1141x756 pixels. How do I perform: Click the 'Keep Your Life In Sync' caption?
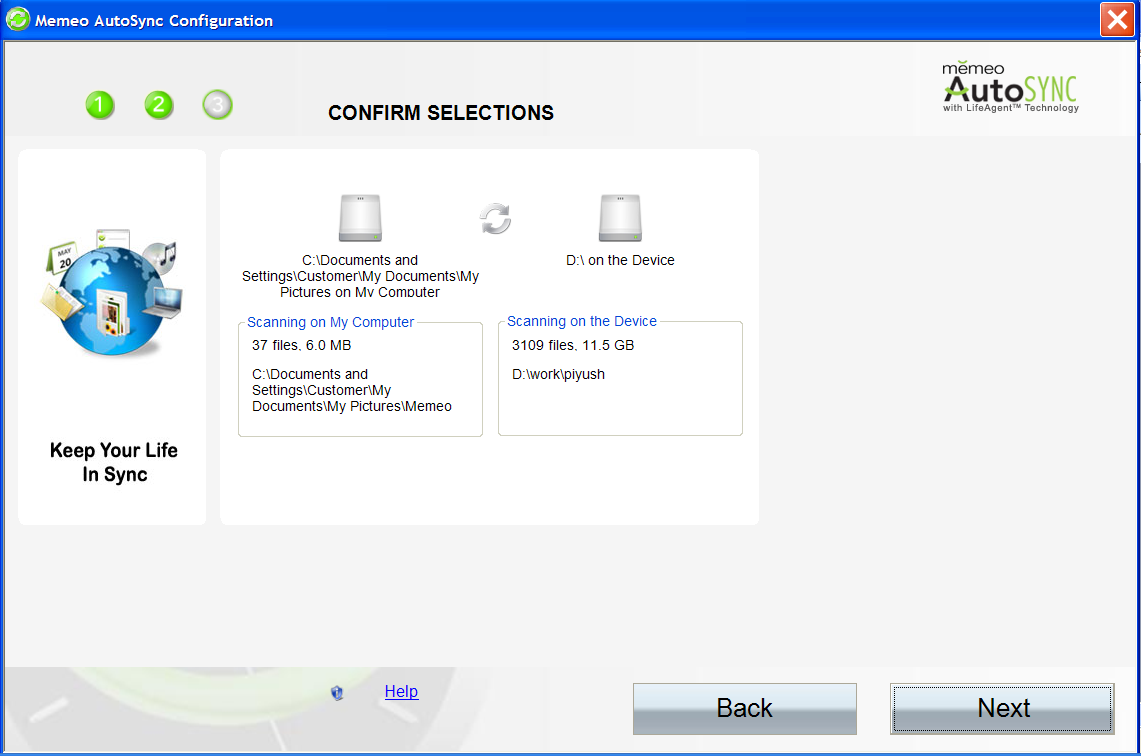coord(114,462)
